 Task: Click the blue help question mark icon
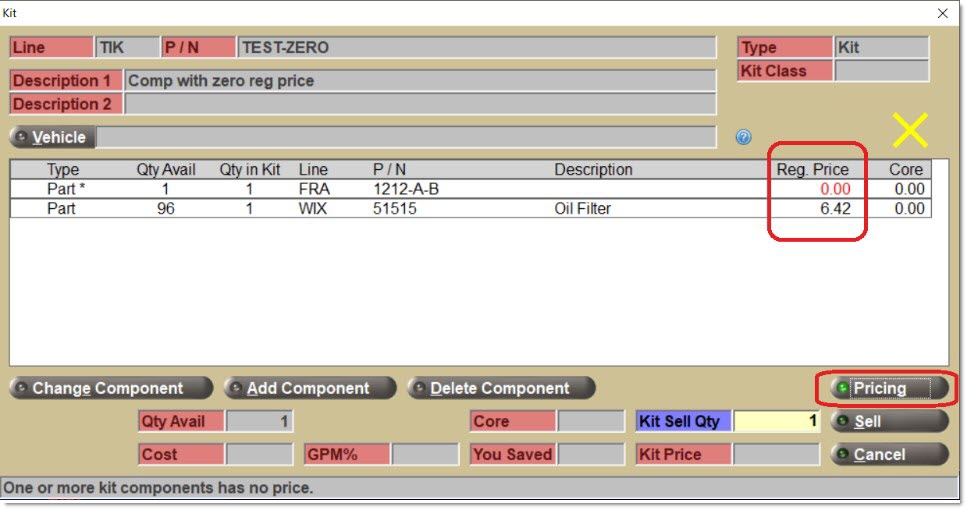point(743,137)
